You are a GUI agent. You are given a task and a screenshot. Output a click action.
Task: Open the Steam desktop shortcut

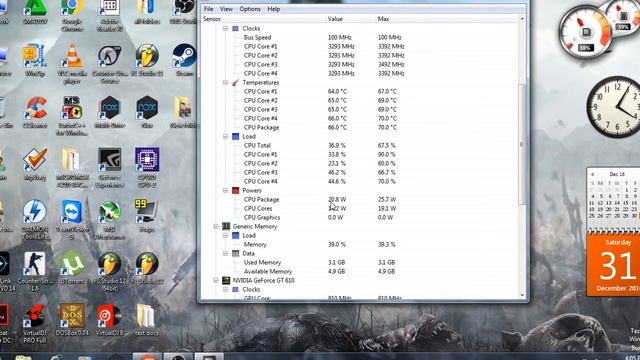184,60
